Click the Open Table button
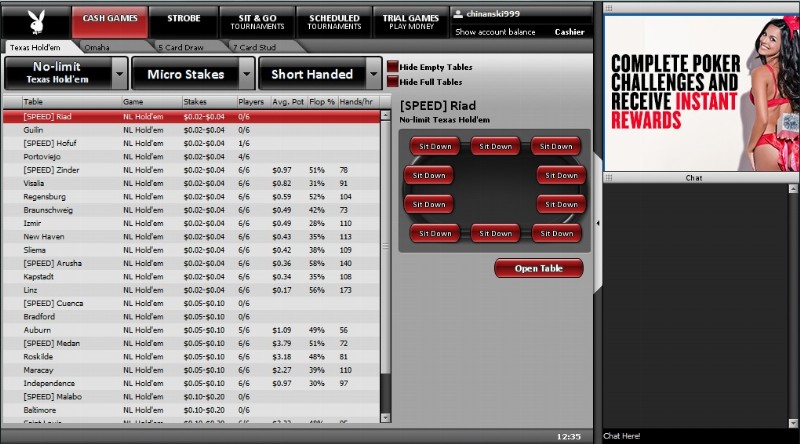Viewport: 800px width, 444px height. click(538, 268)
